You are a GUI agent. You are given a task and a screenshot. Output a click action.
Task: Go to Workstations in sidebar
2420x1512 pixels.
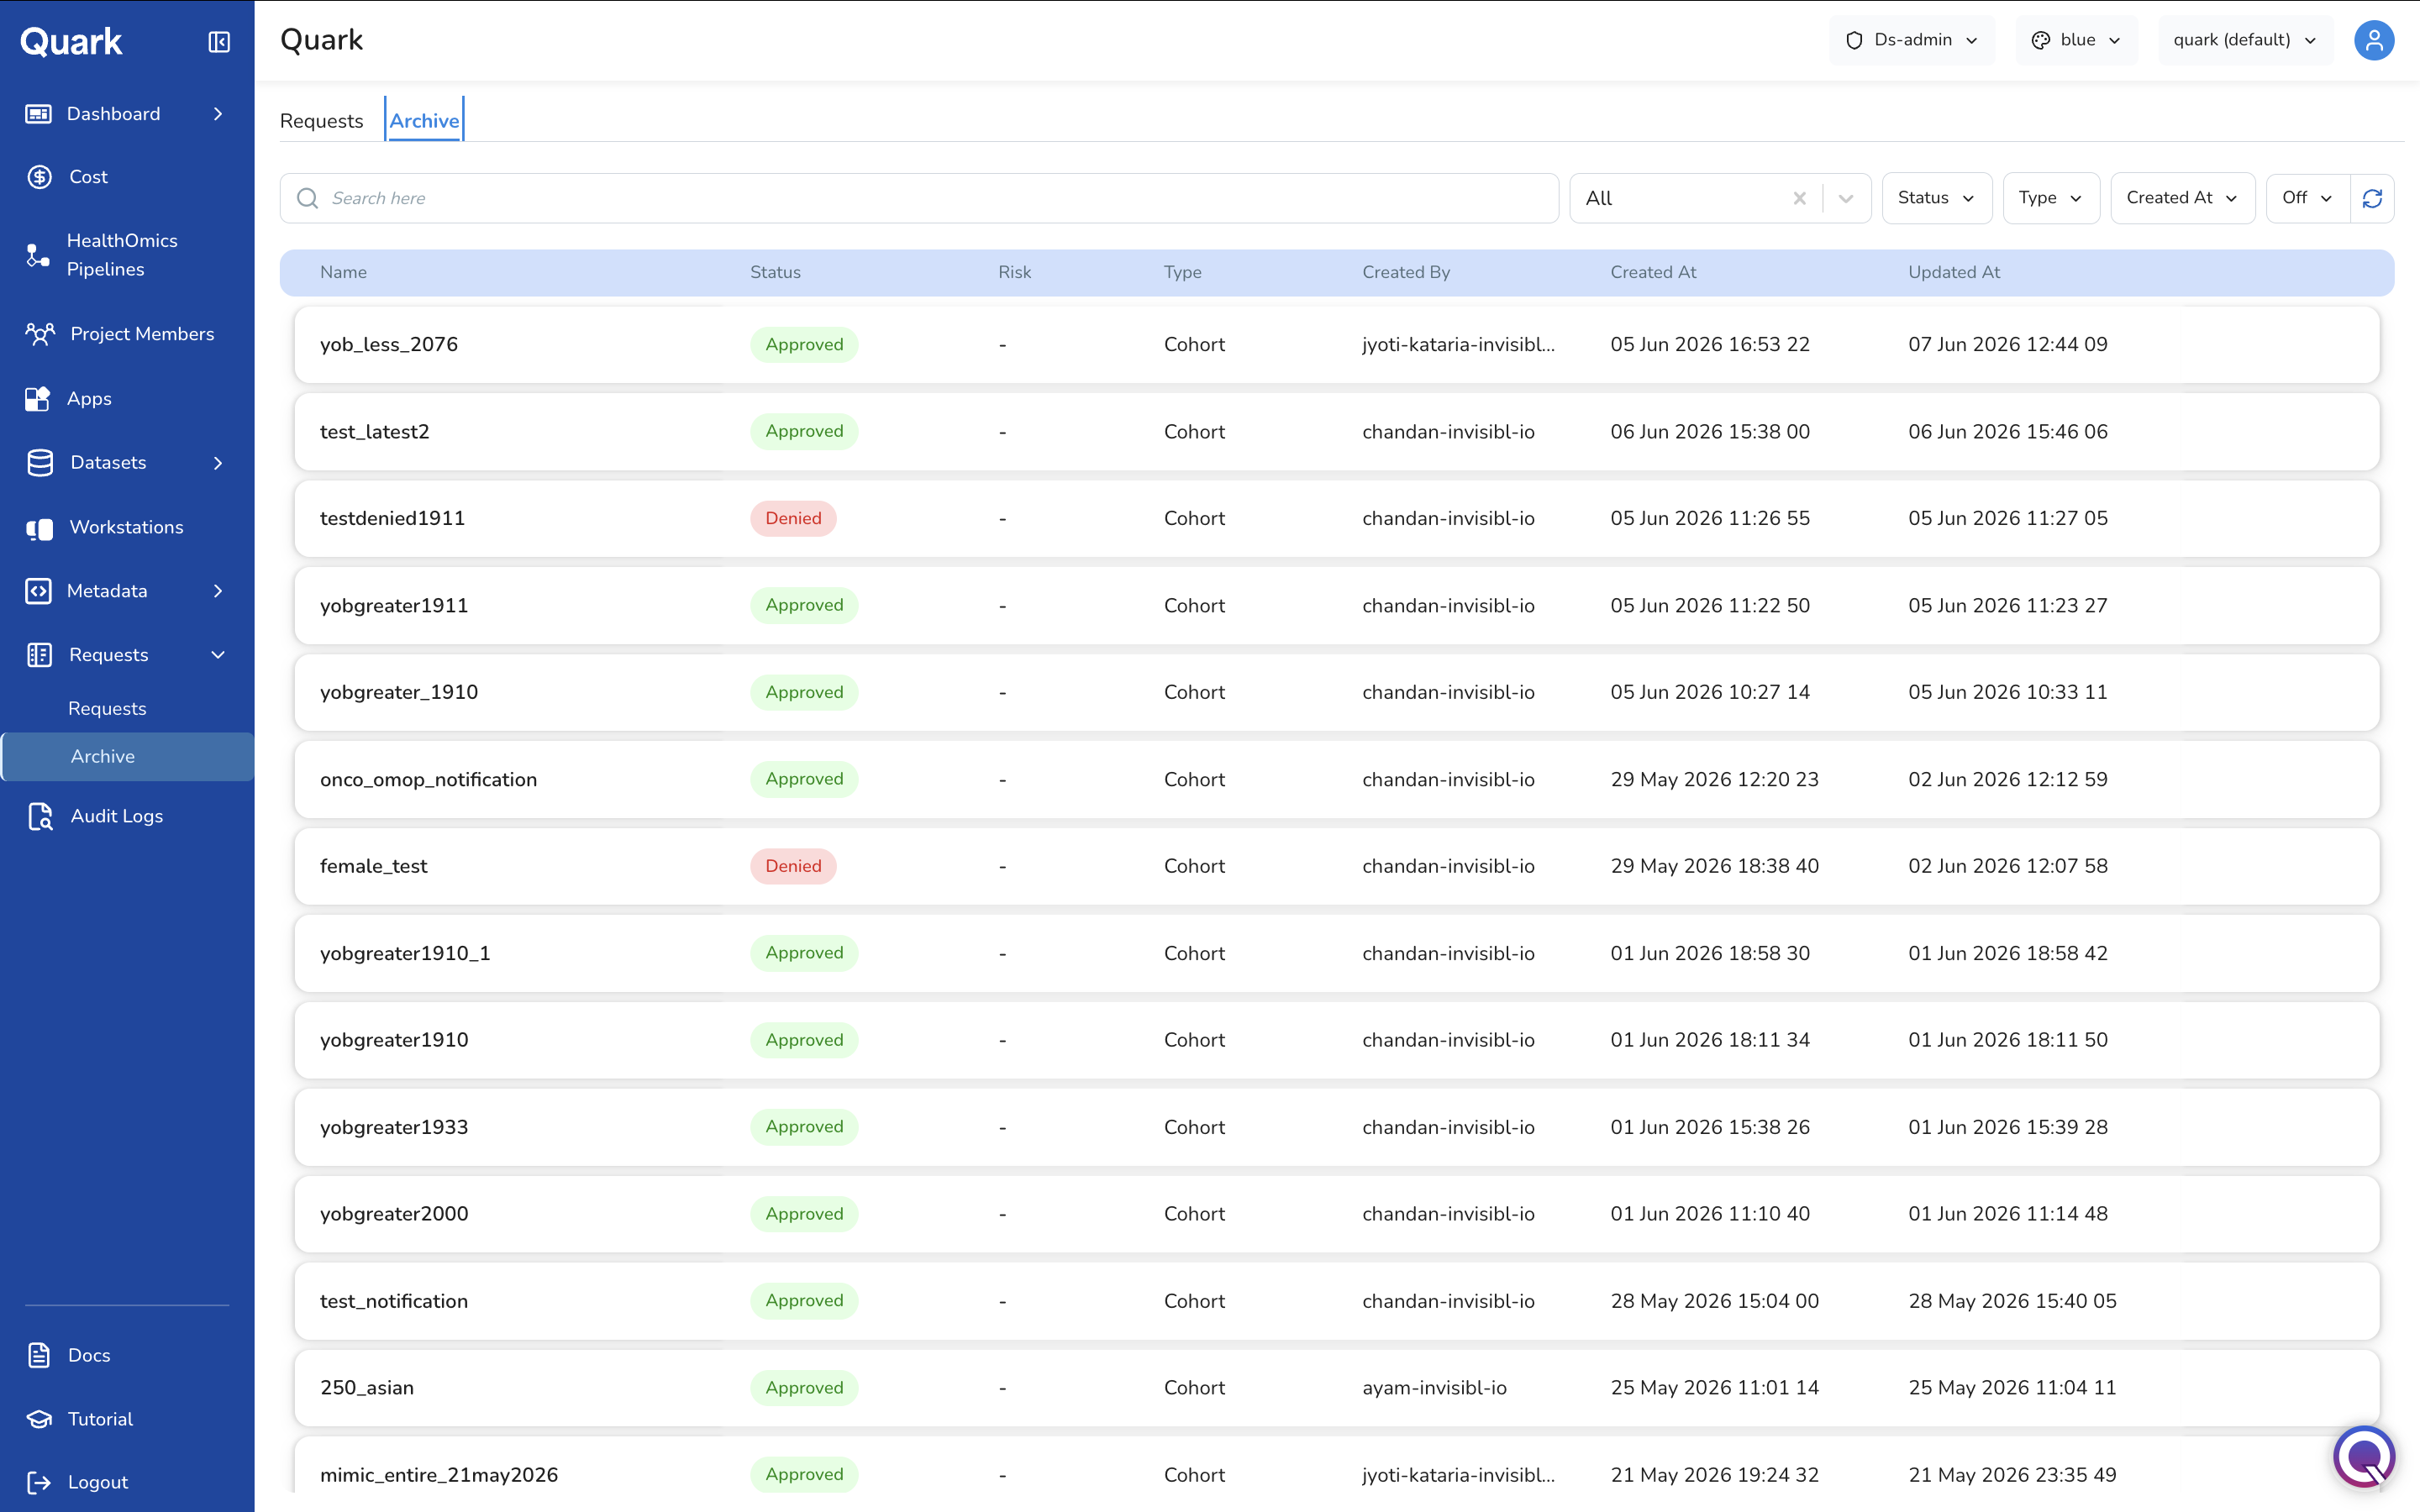point(126,527)
